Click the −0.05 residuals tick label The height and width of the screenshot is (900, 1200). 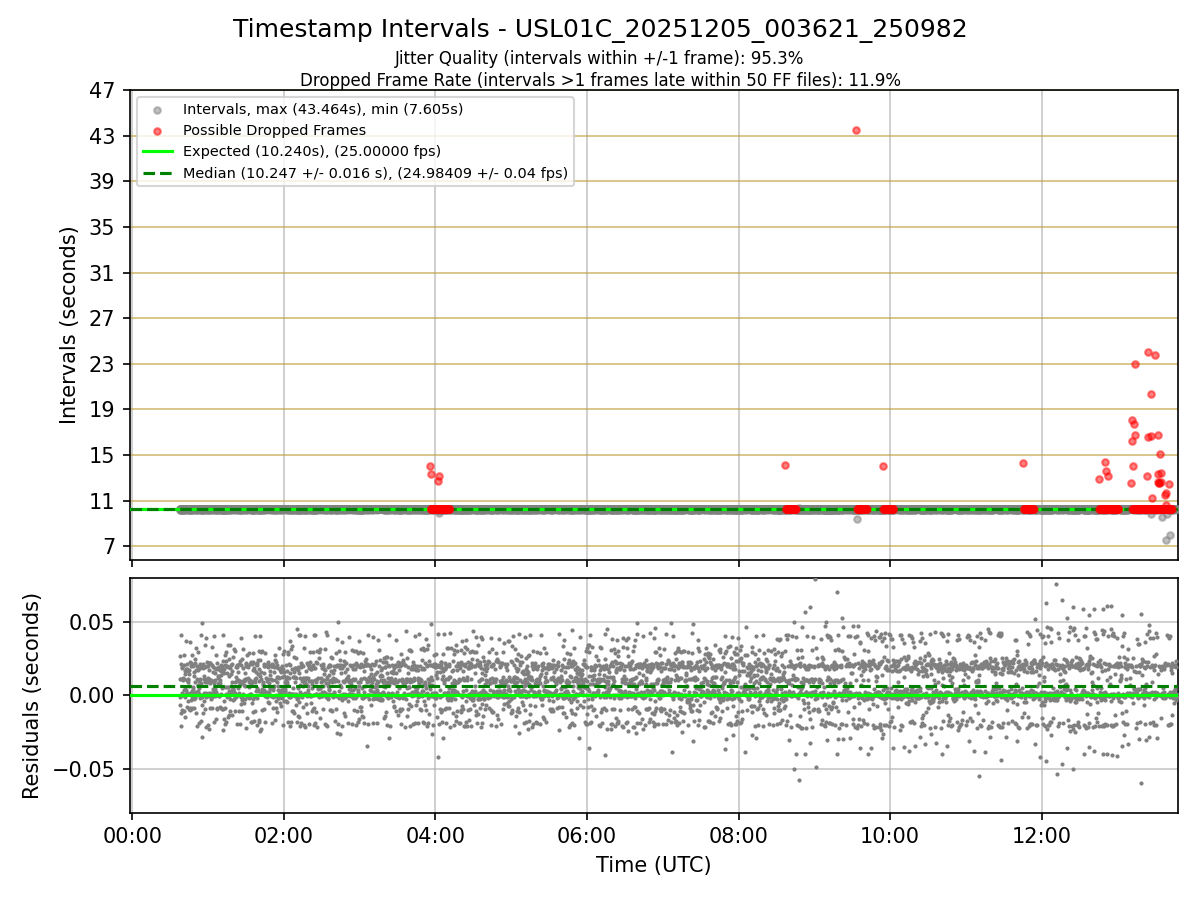(x=89, y=770)
